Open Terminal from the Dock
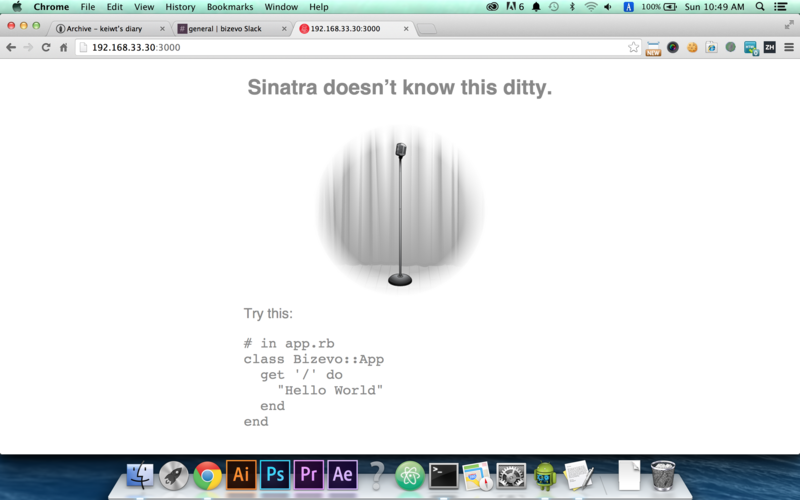The height and width of the screenshot is (500, 800). point(443,475)
